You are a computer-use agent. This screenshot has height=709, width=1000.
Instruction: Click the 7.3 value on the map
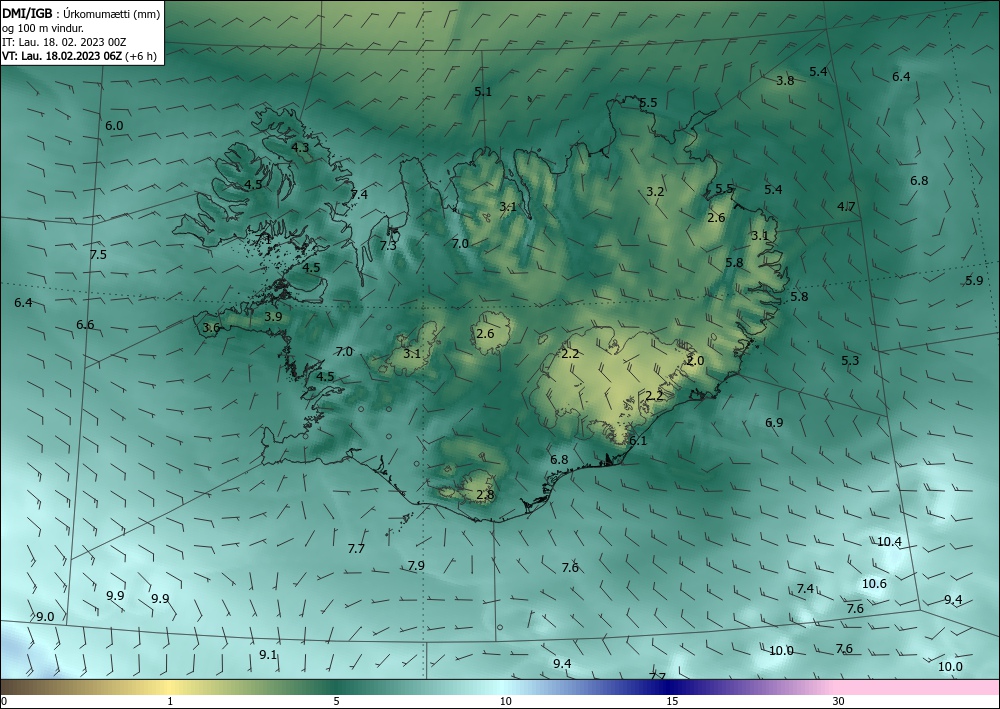tap(388, 246)
